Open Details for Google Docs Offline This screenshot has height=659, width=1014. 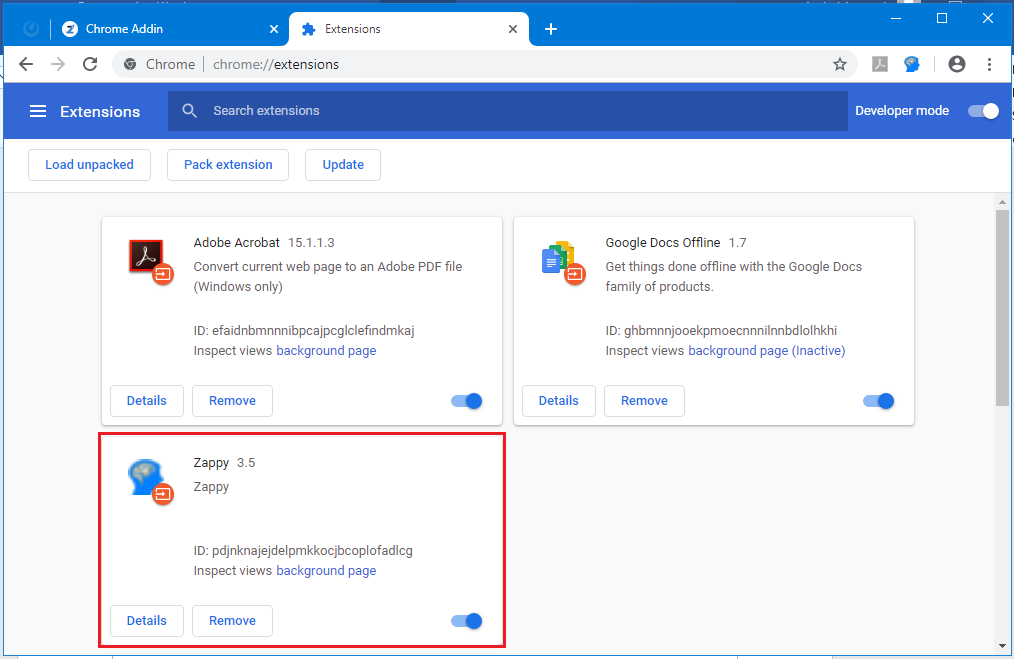(559, 401)
